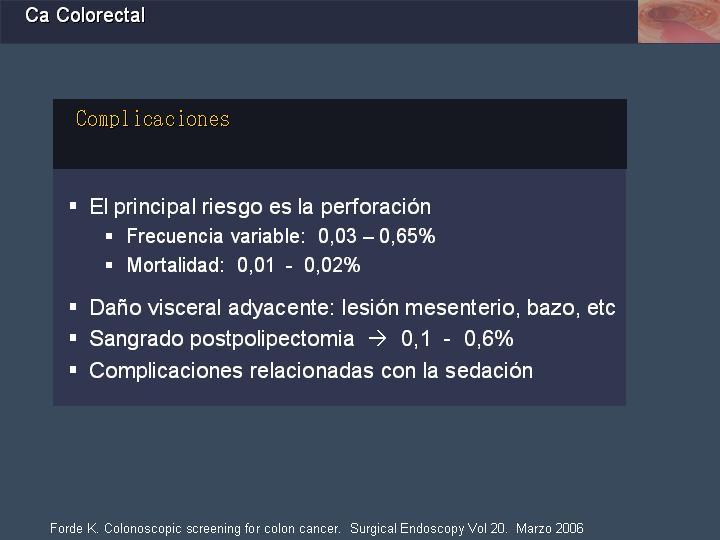Click the word 'Mortalidad:' in sub-bullet
The height and width of the screenshot is (540, 720).
(175, 265)
